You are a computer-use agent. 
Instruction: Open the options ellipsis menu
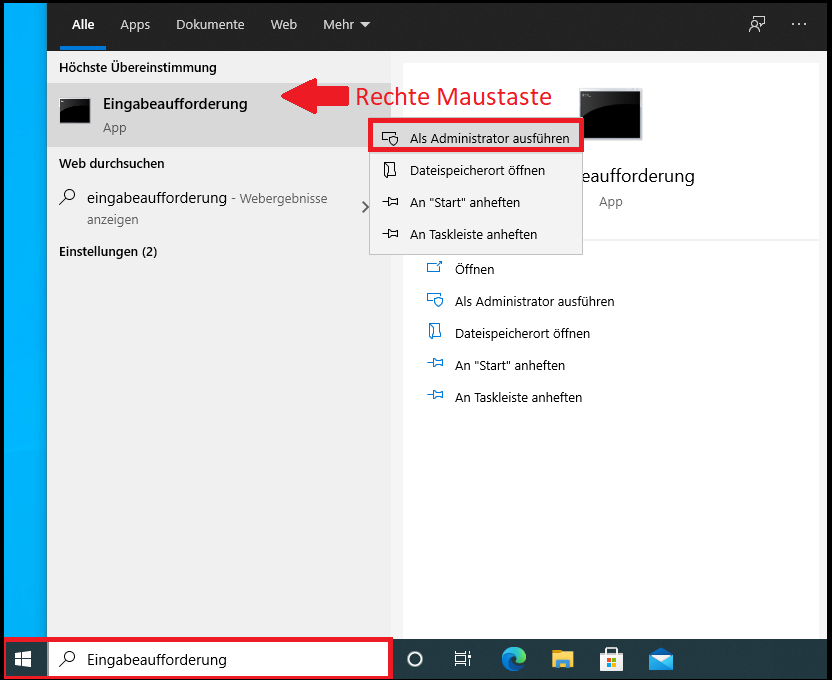pos(800,24)
